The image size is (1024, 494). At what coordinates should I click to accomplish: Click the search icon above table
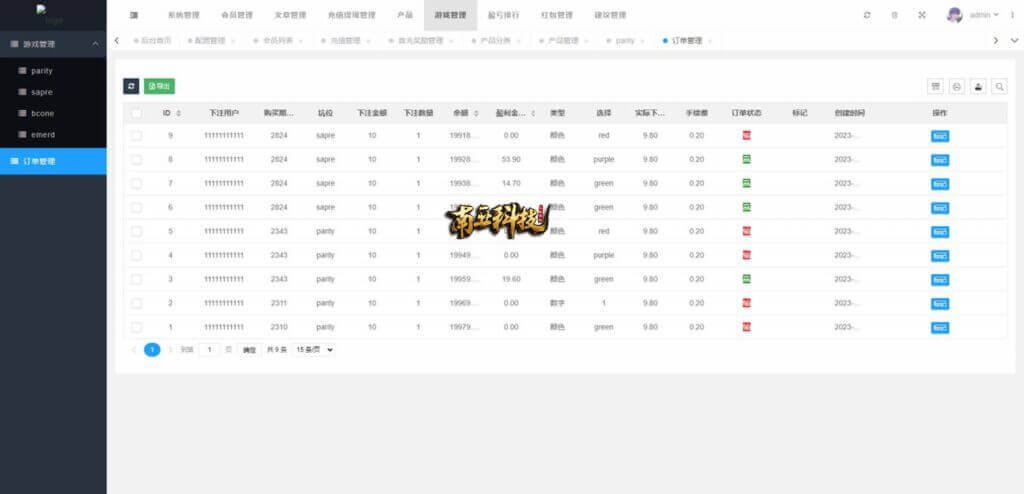999,87
